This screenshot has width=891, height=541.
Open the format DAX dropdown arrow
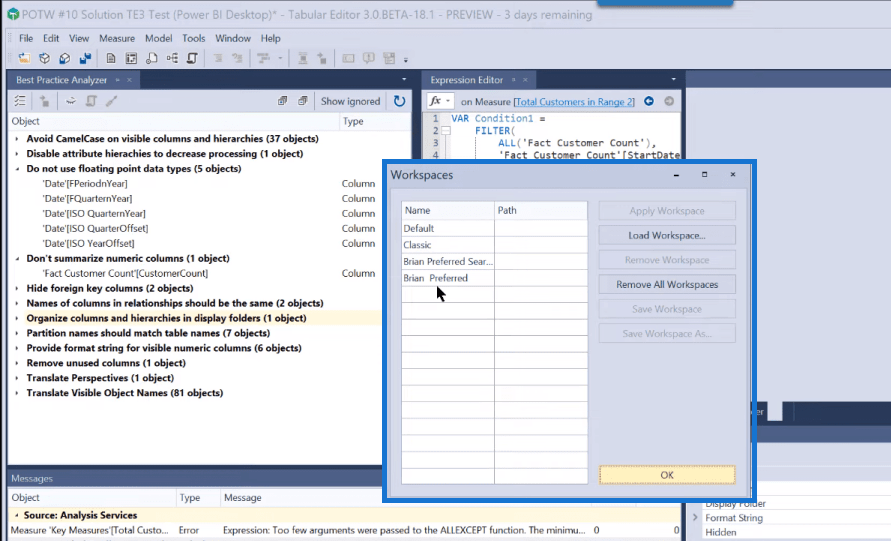[x=280, y=58]
